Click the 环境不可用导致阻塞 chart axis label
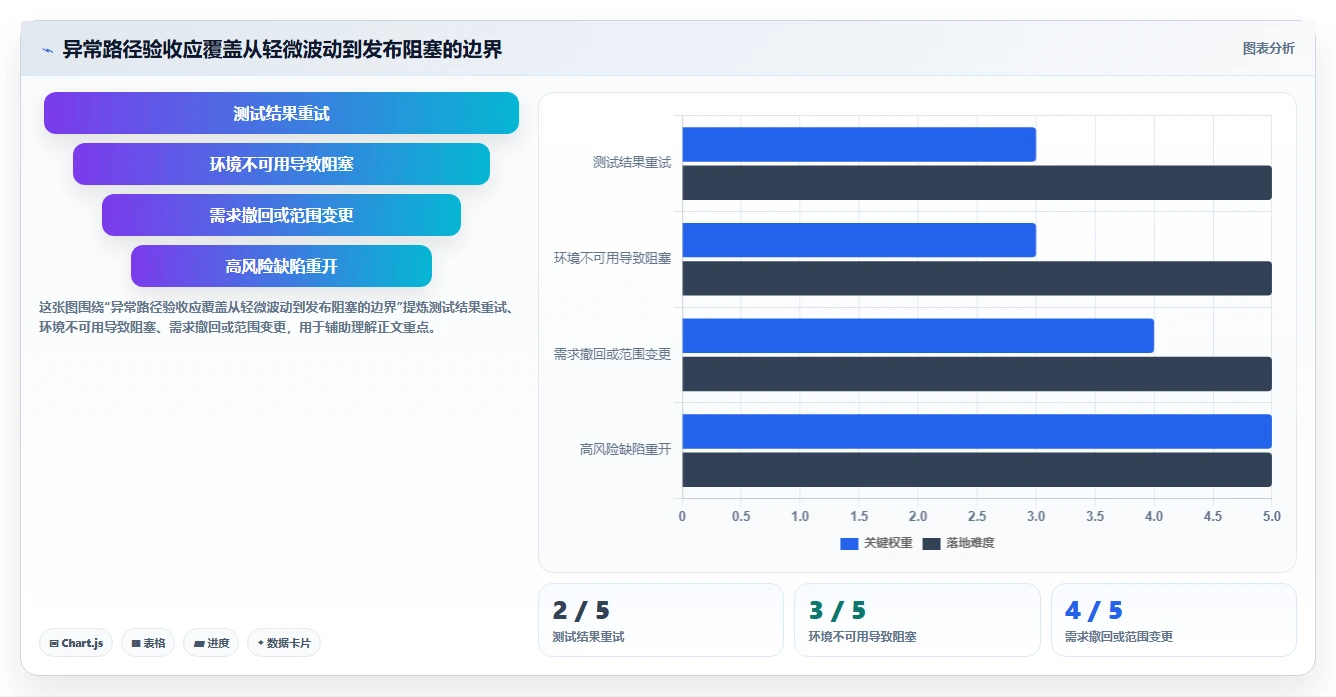 [613, 258]
